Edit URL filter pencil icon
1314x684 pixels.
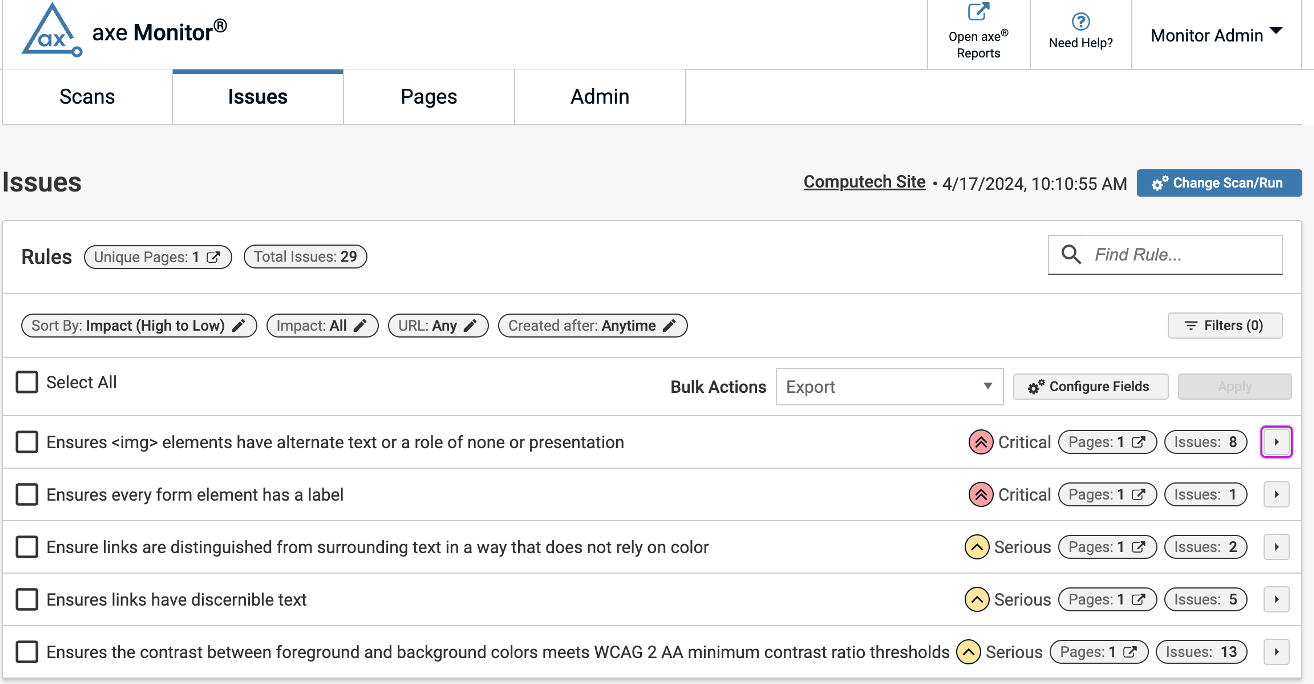pos(470,326)
